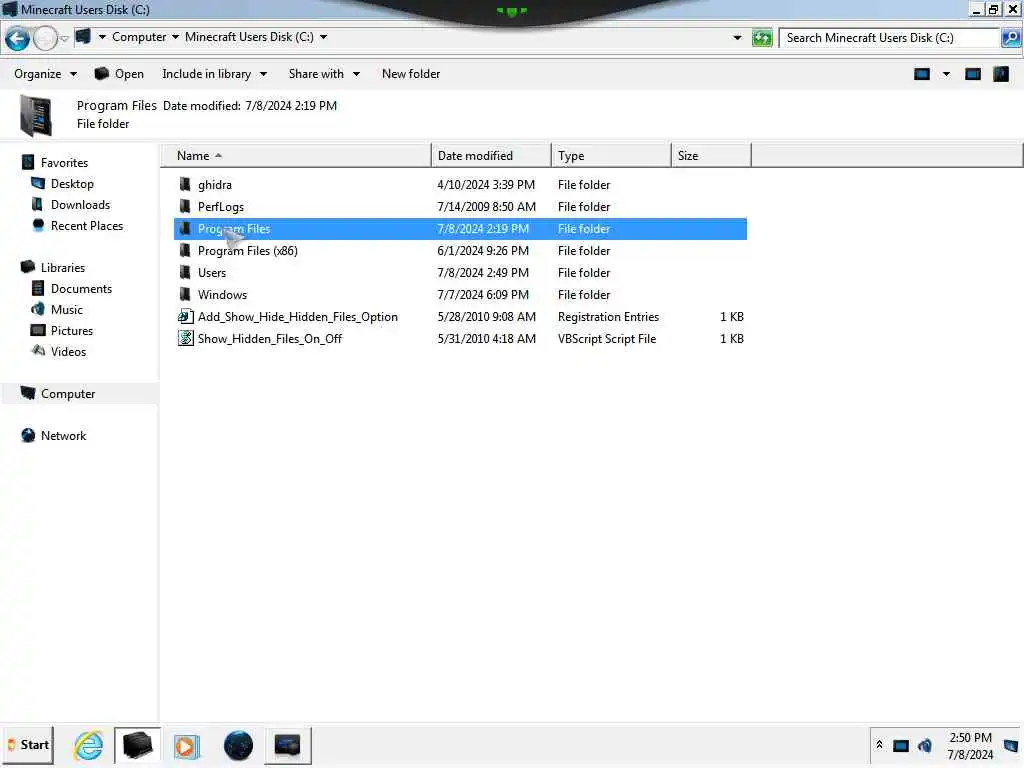Select Libraries in the navigation pane
This screenshot has width=1024, height=768.
point(63,267)
